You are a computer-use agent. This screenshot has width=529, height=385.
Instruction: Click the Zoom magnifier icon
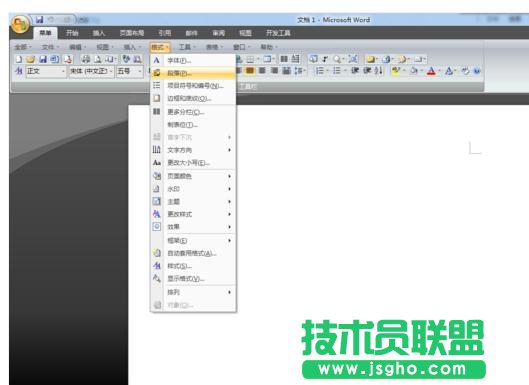click(337, 59)
